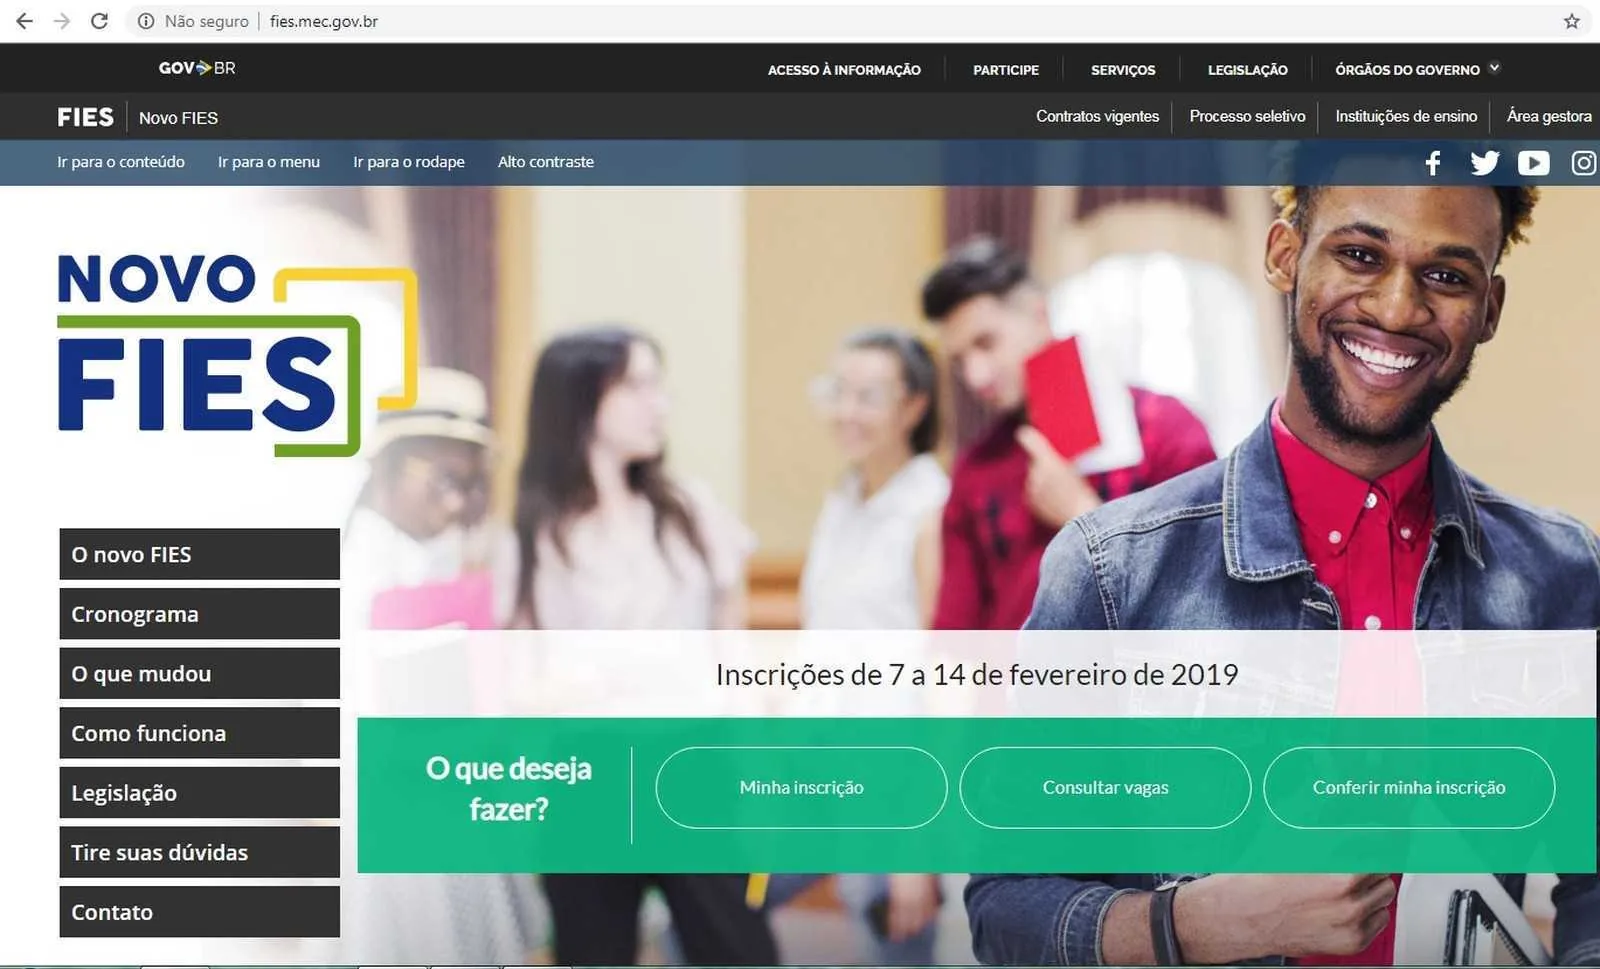
Task: Click the browser forward arrow
Action: pyautogui.click(x=62, y=21)
